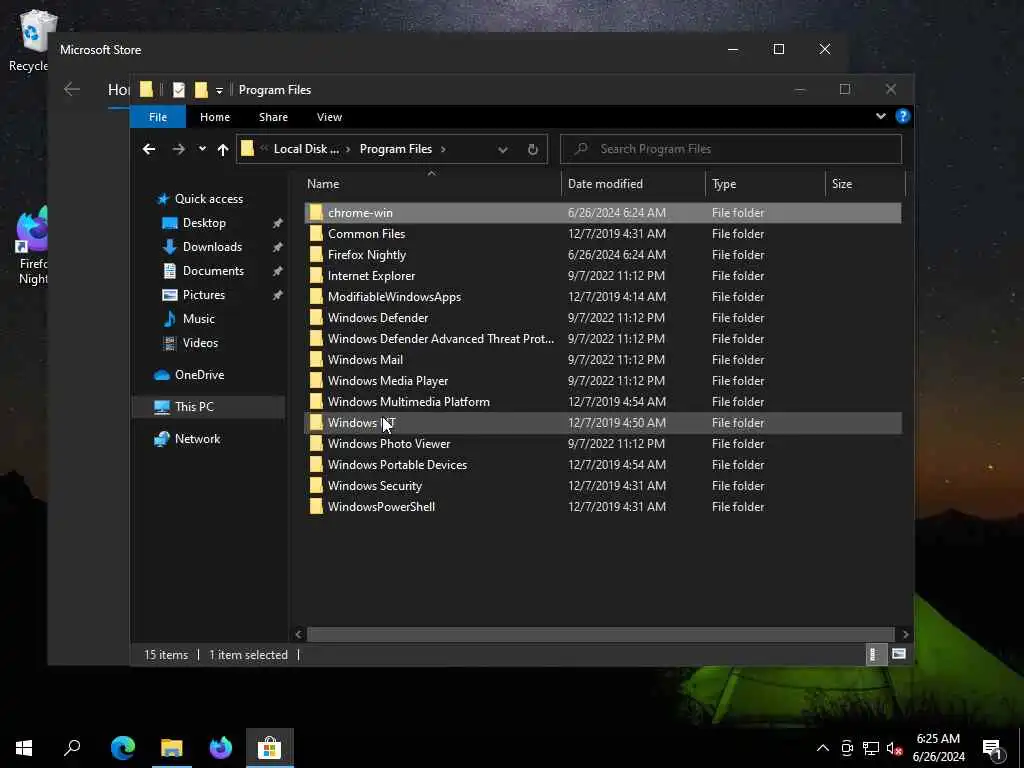This screenshot has height=768, width=1024.
Task: Select the Windows Mail folder icon
Action: point(316,360)
